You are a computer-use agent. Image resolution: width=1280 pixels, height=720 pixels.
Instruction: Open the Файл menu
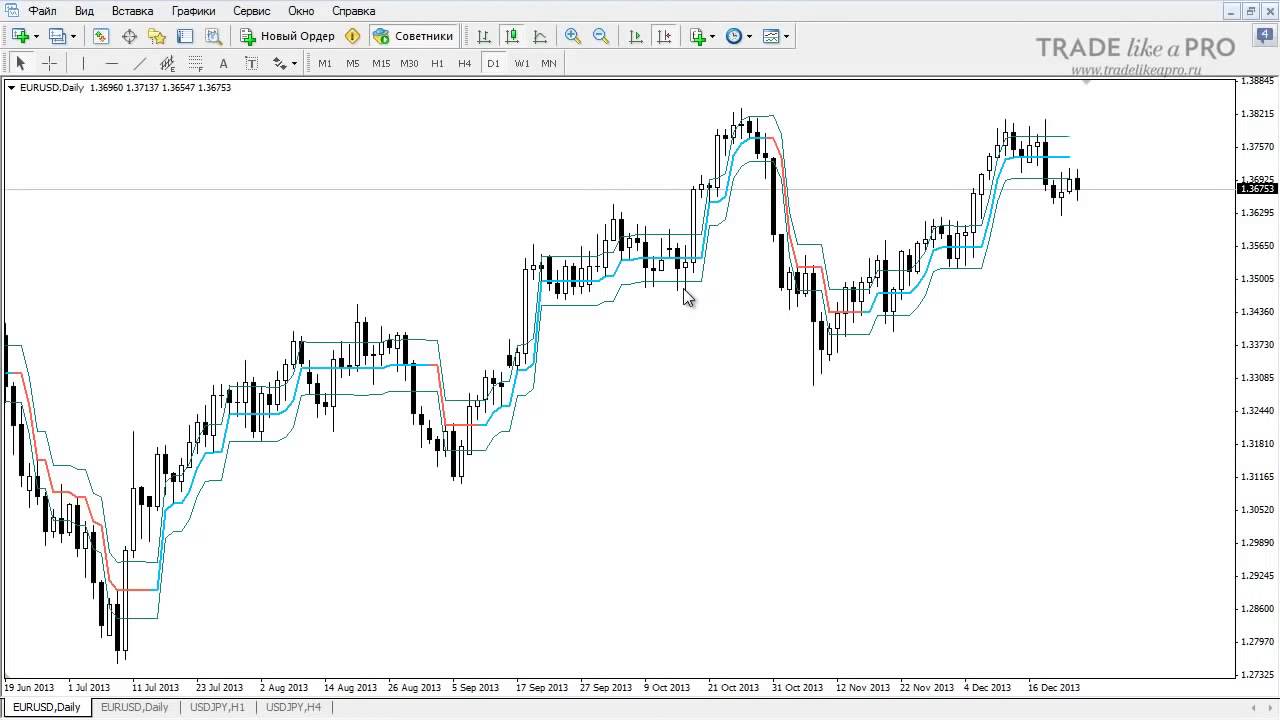tap(42, 11)
